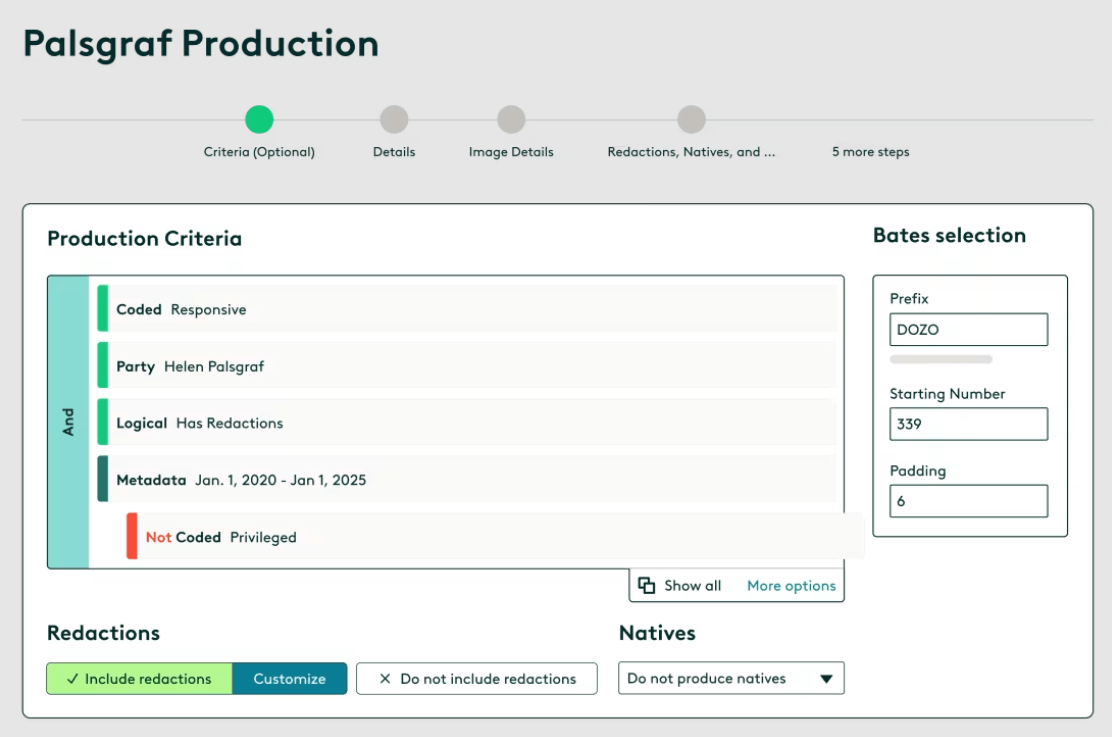Open More options link
1112x737 pixels.
(791, 585)
